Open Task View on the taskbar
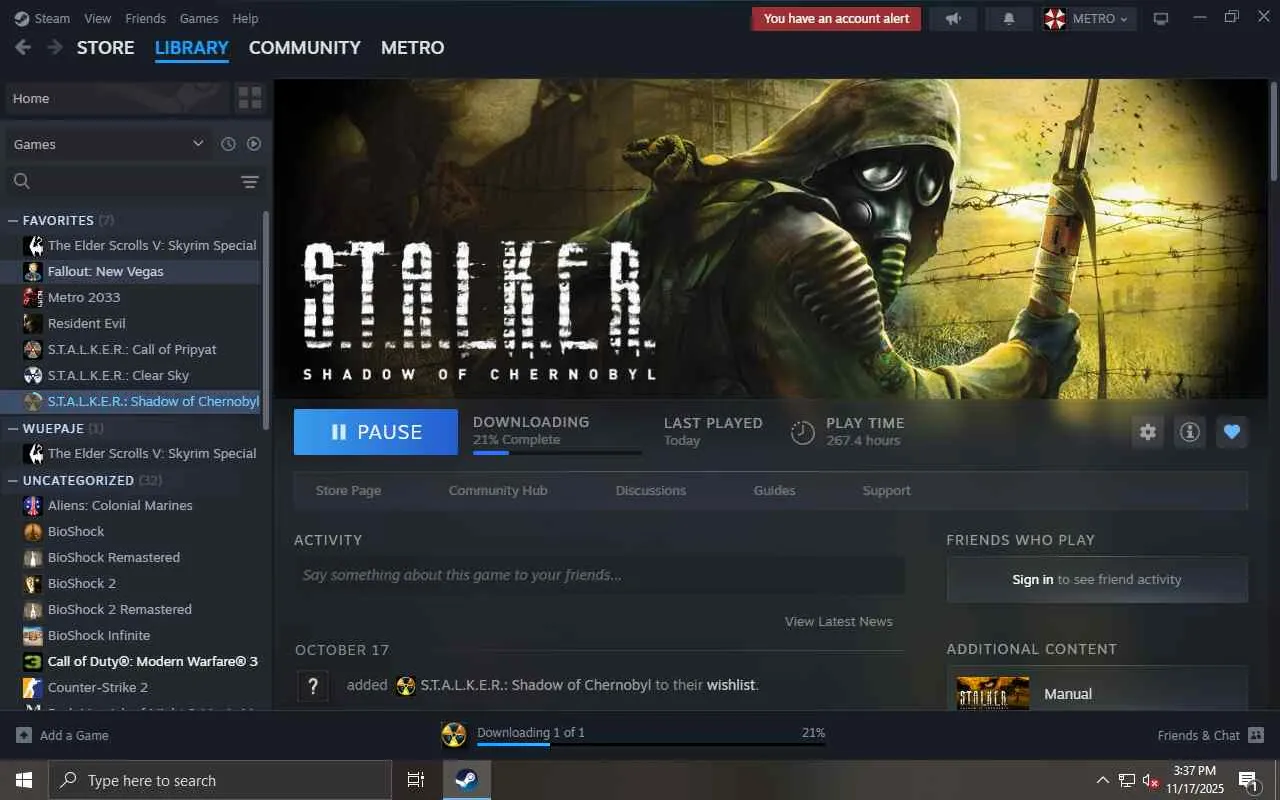Screen dimensions: 1280x800 (x=416, y=780)
